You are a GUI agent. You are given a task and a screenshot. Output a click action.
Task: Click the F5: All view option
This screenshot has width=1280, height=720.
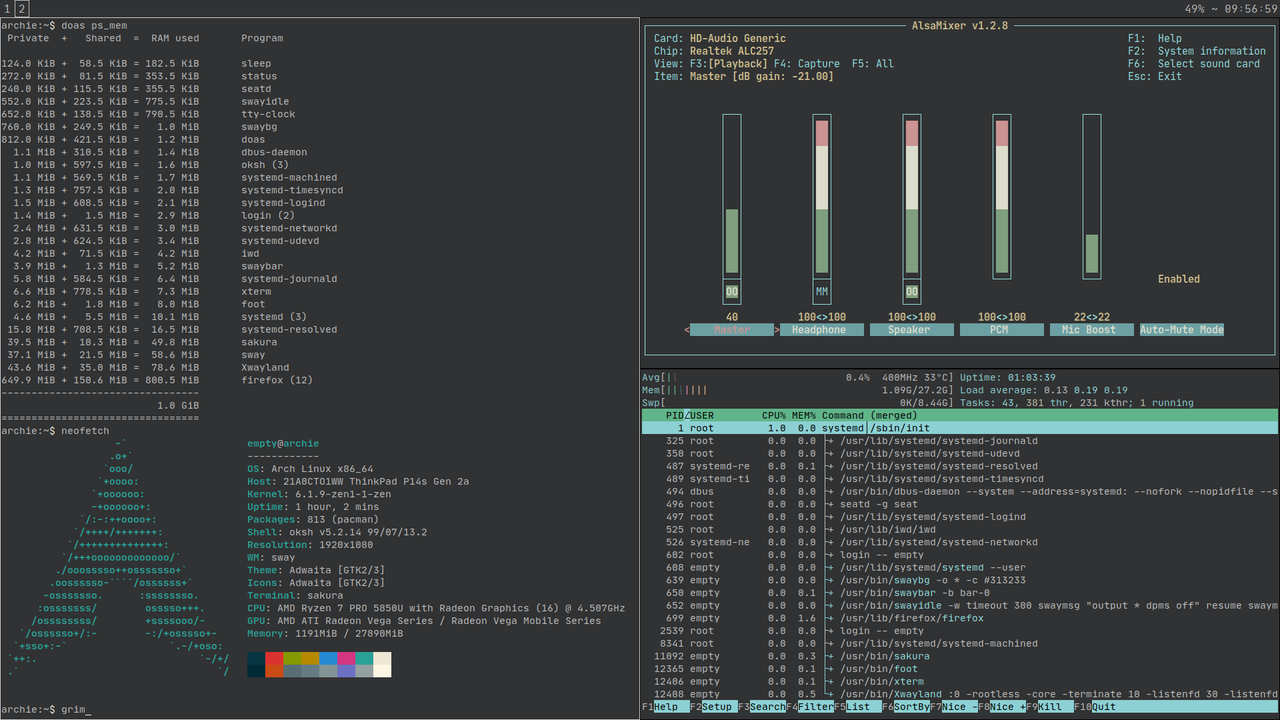coord(873,64)
